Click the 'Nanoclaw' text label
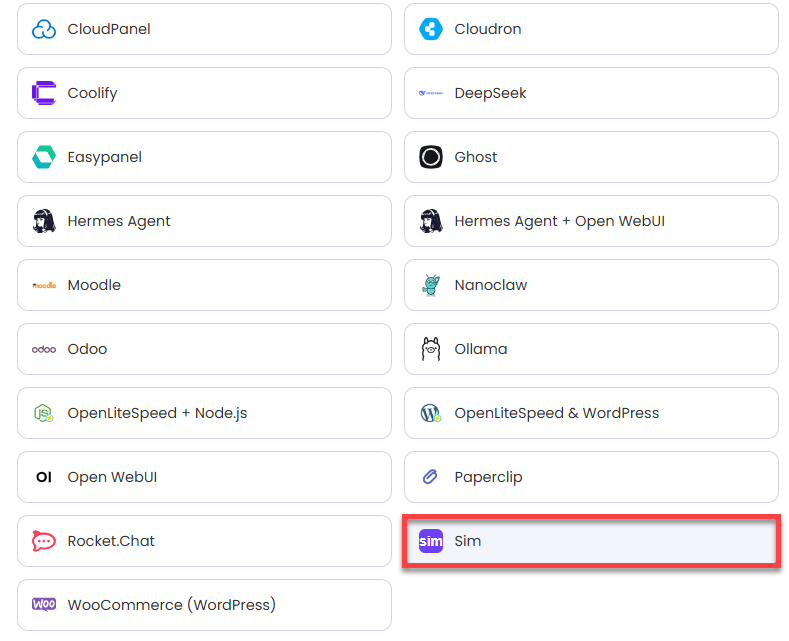The image size is (789, 641). point(491,285)
